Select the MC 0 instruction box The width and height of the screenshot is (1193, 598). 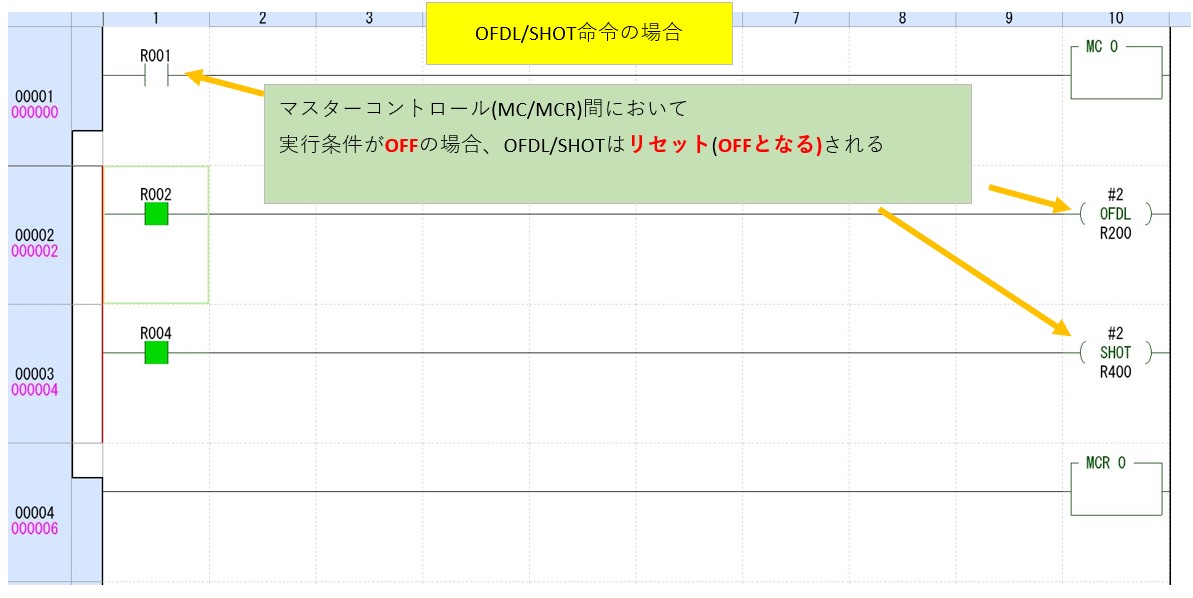click(1116, 72)
